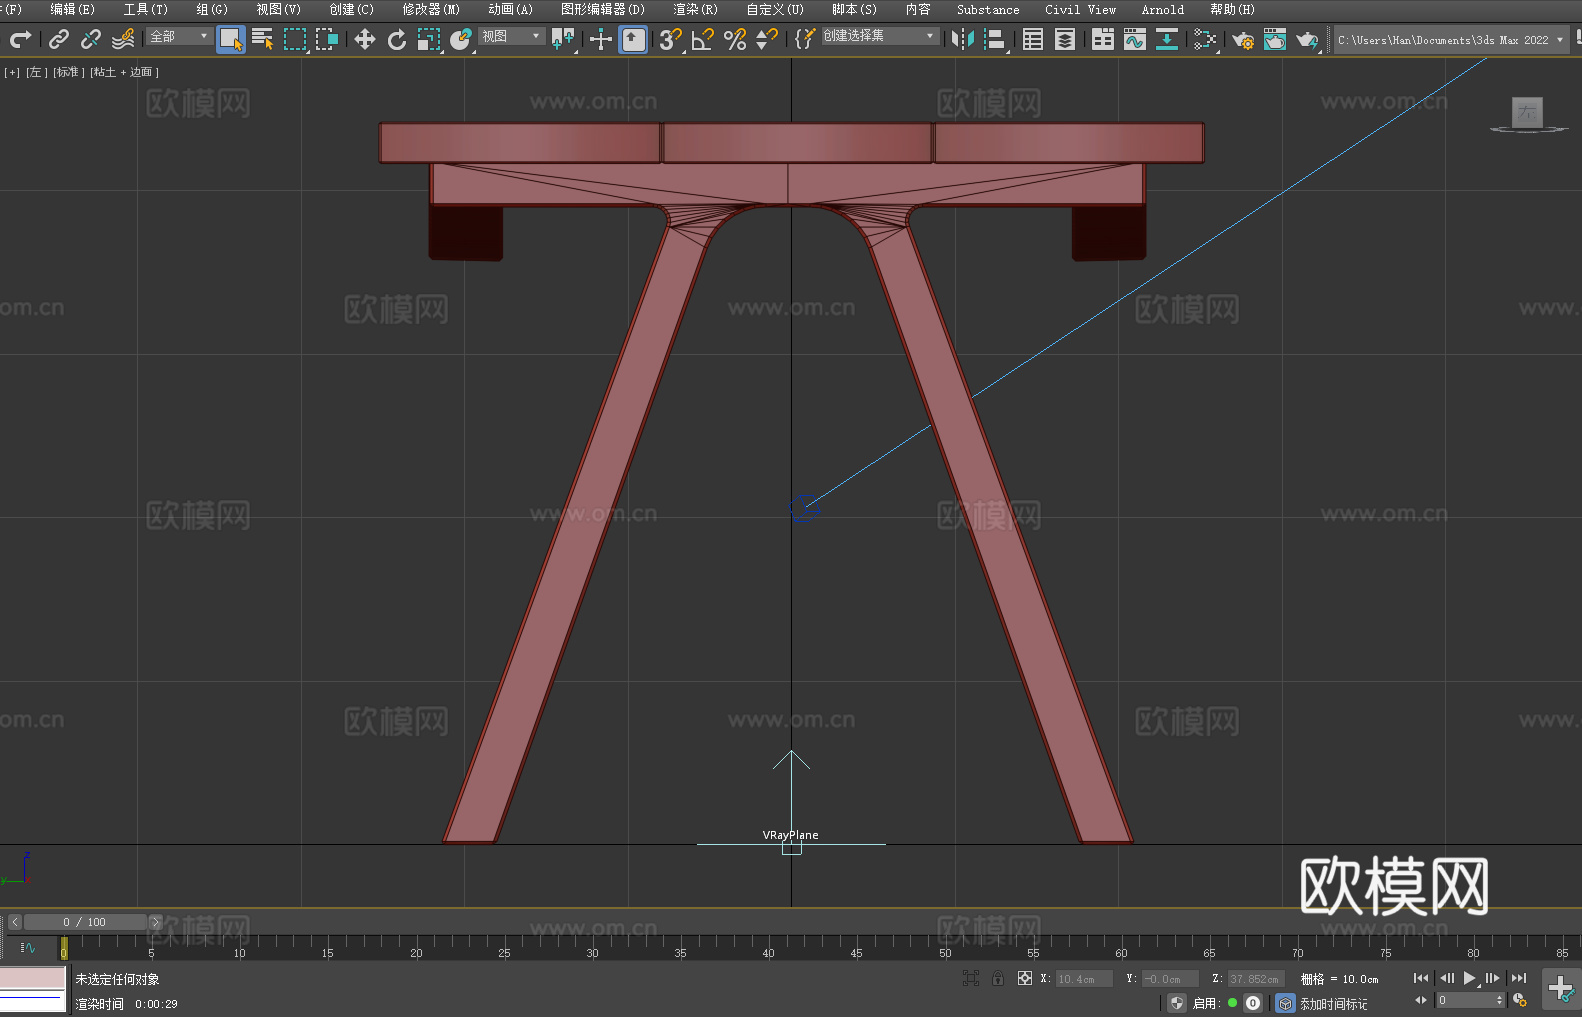Open reference coordinate dropdown 视图
The image size is (1582, 1017).
coord(511,36)
